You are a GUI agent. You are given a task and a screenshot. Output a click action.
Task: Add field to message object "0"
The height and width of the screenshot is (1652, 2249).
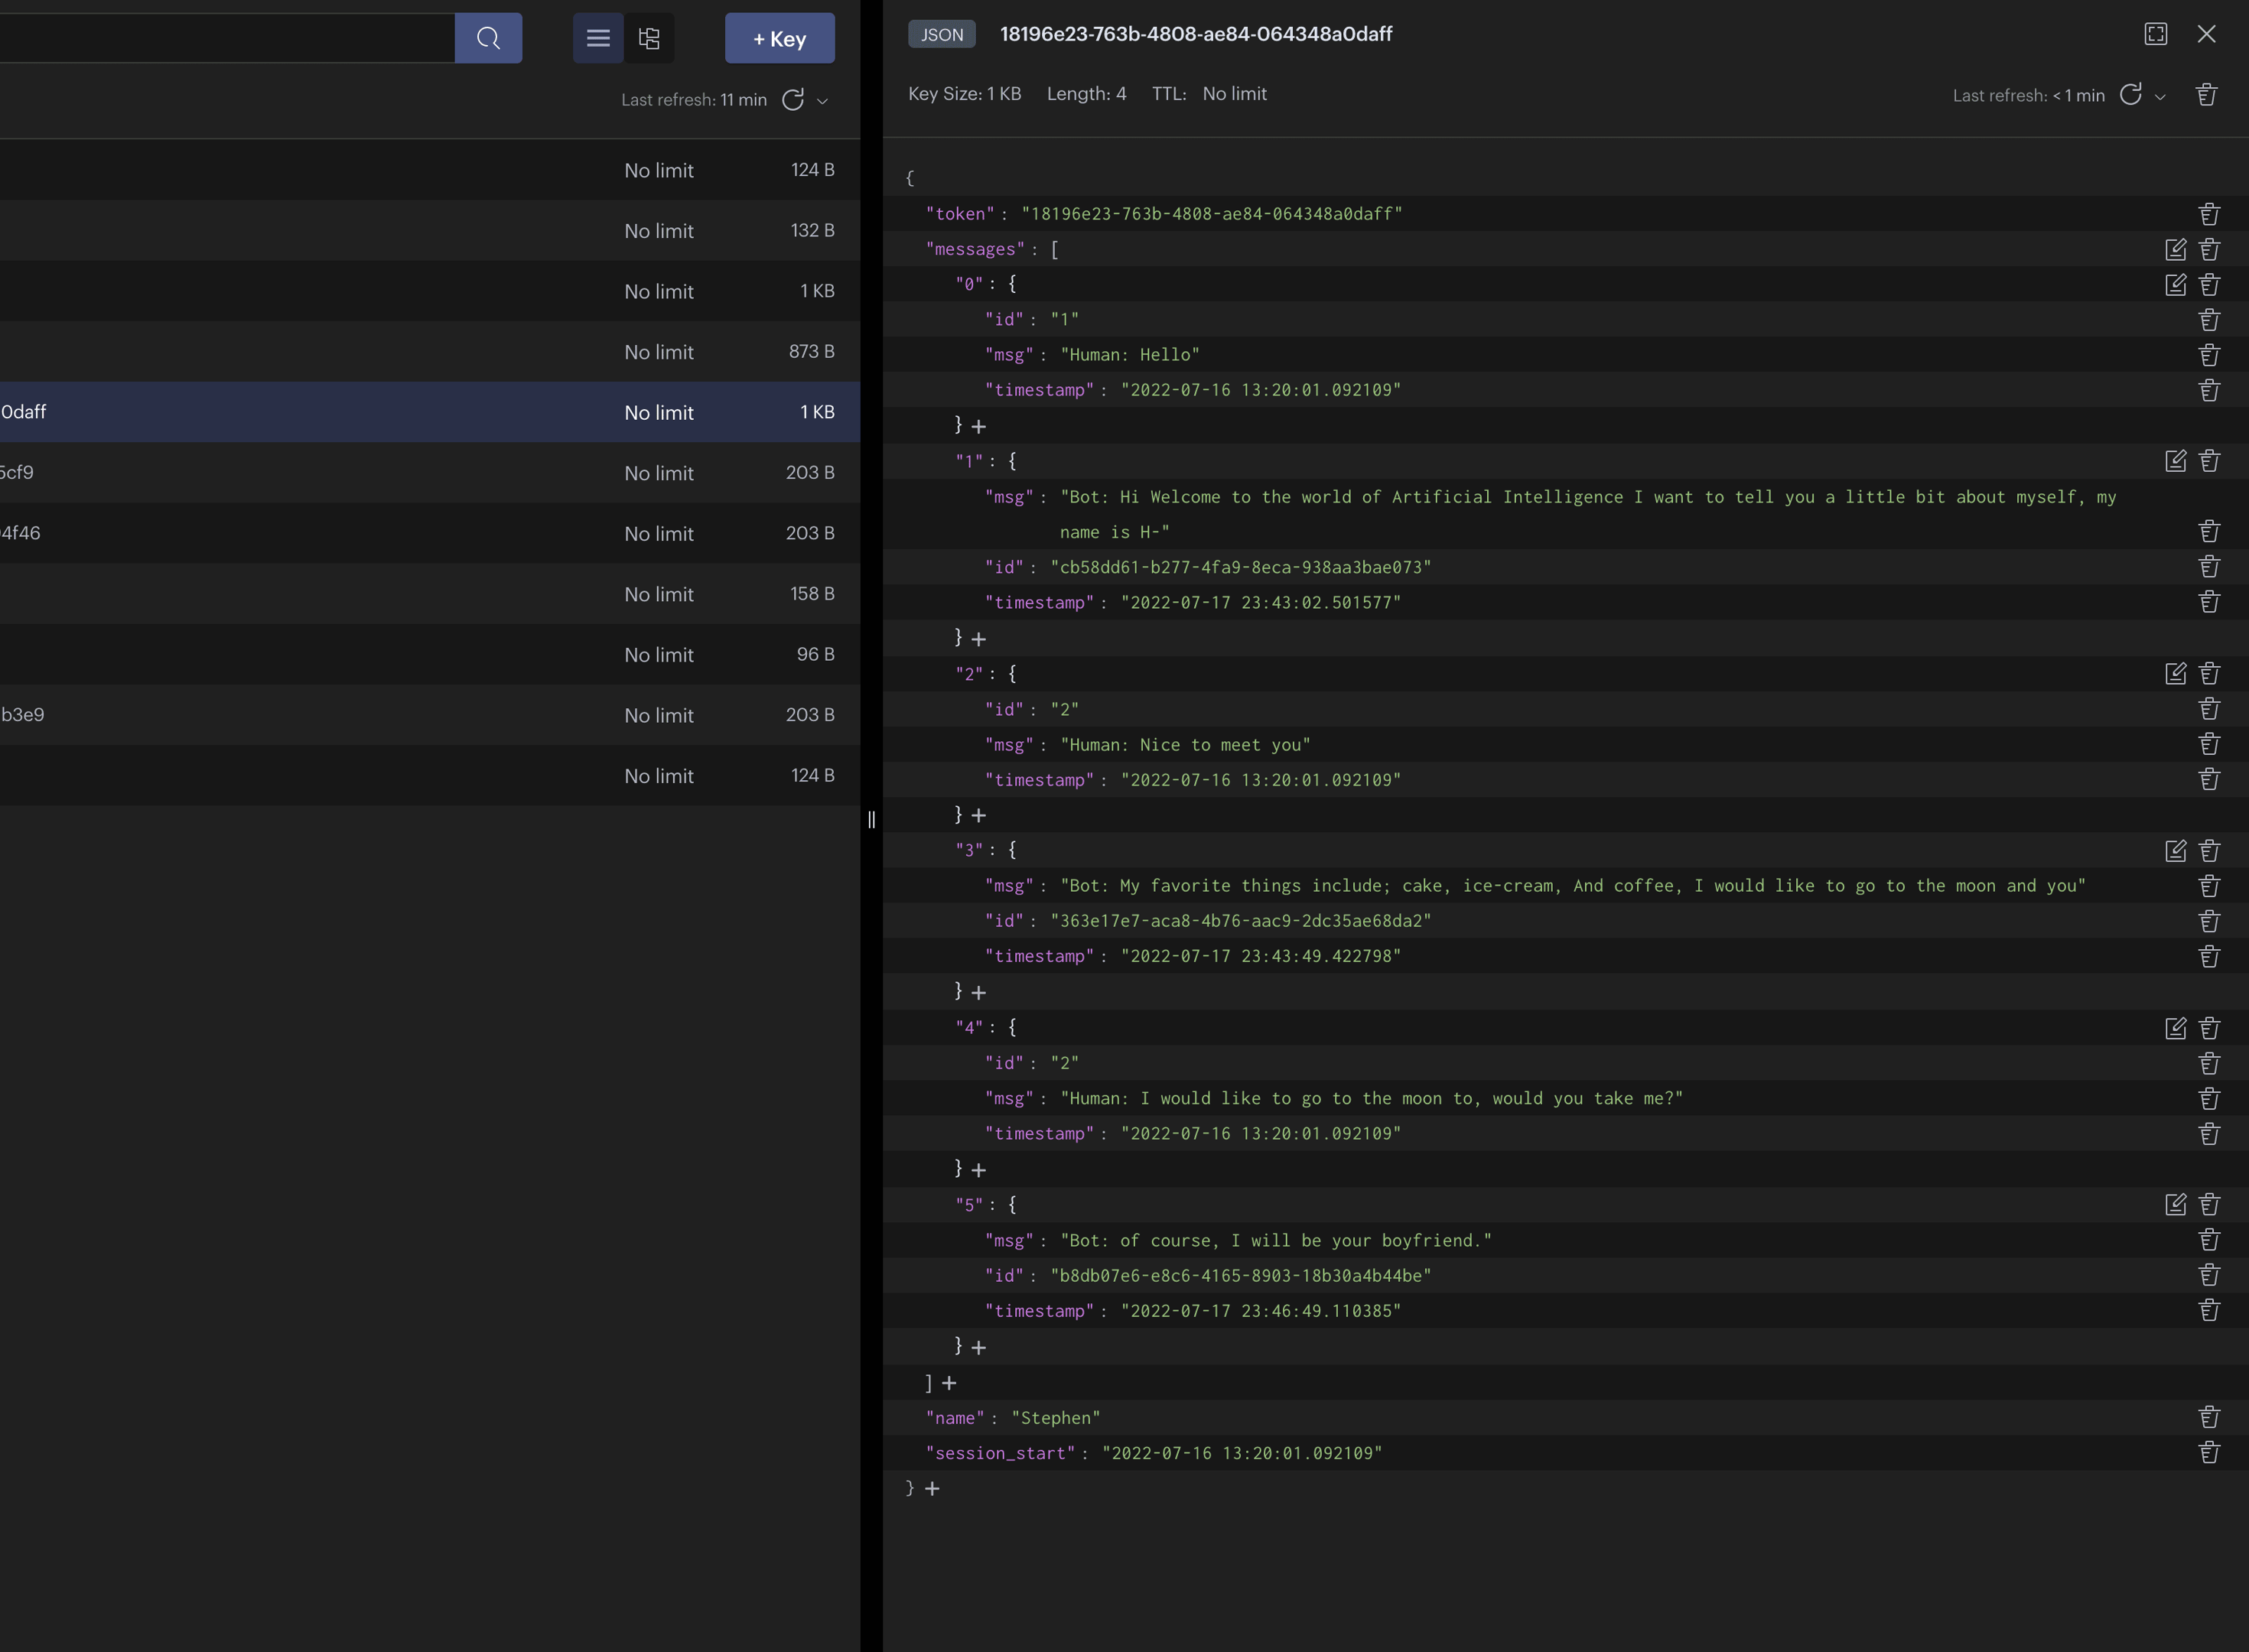[x=979, y=427]
